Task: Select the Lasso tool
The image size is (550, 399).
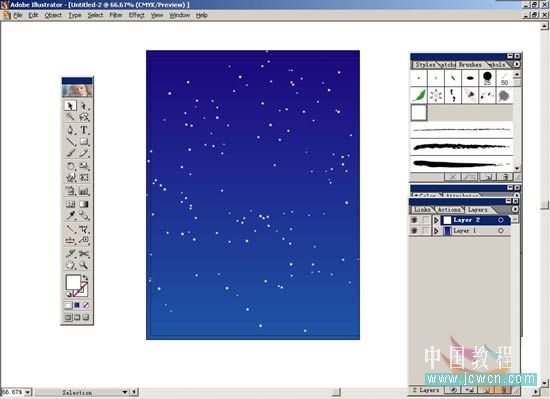Action: click(x=83, y=117)
